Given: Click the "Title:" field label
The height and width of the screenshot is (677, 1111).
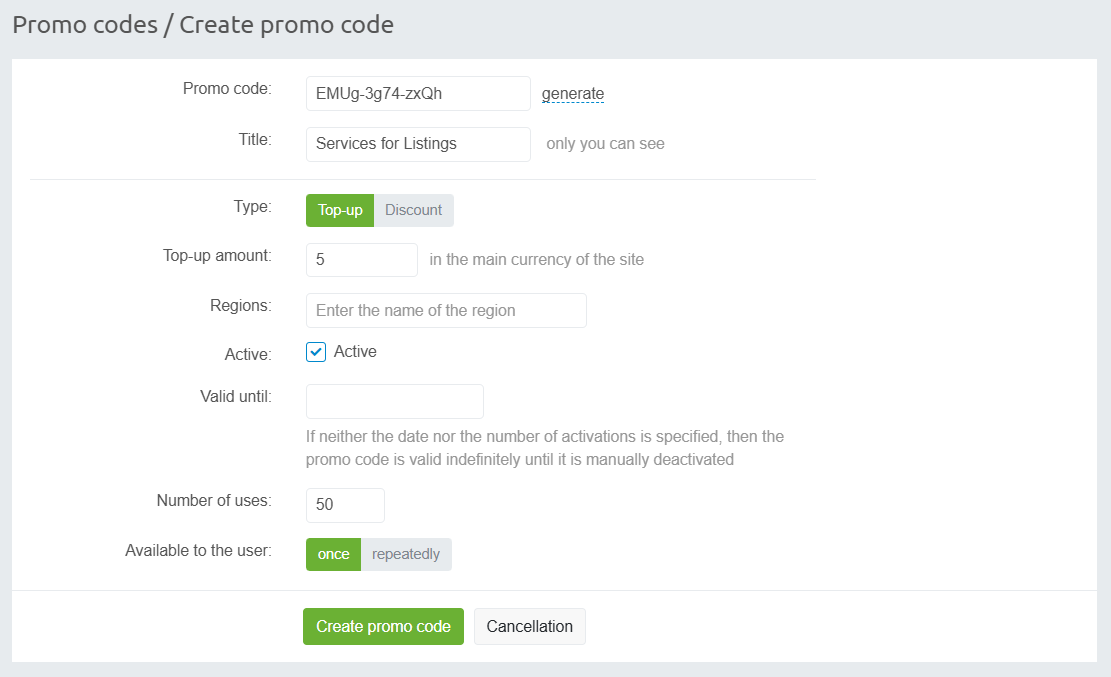Looking at the screenshot, I should pos(254,140).
